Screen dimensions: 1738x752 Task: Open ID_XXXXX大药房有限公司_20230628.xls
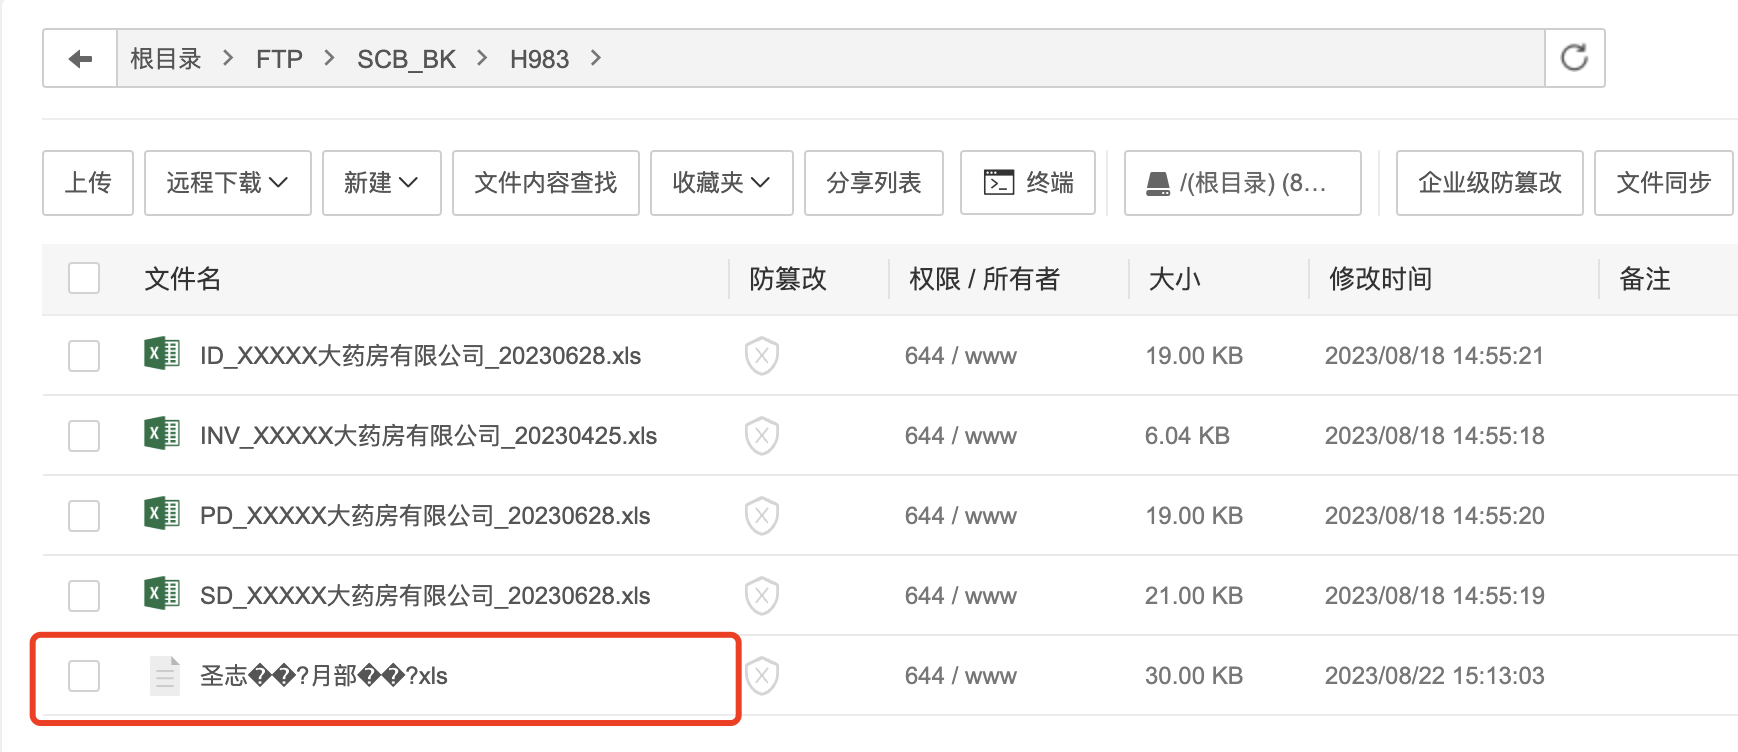[x=420, y=356]
